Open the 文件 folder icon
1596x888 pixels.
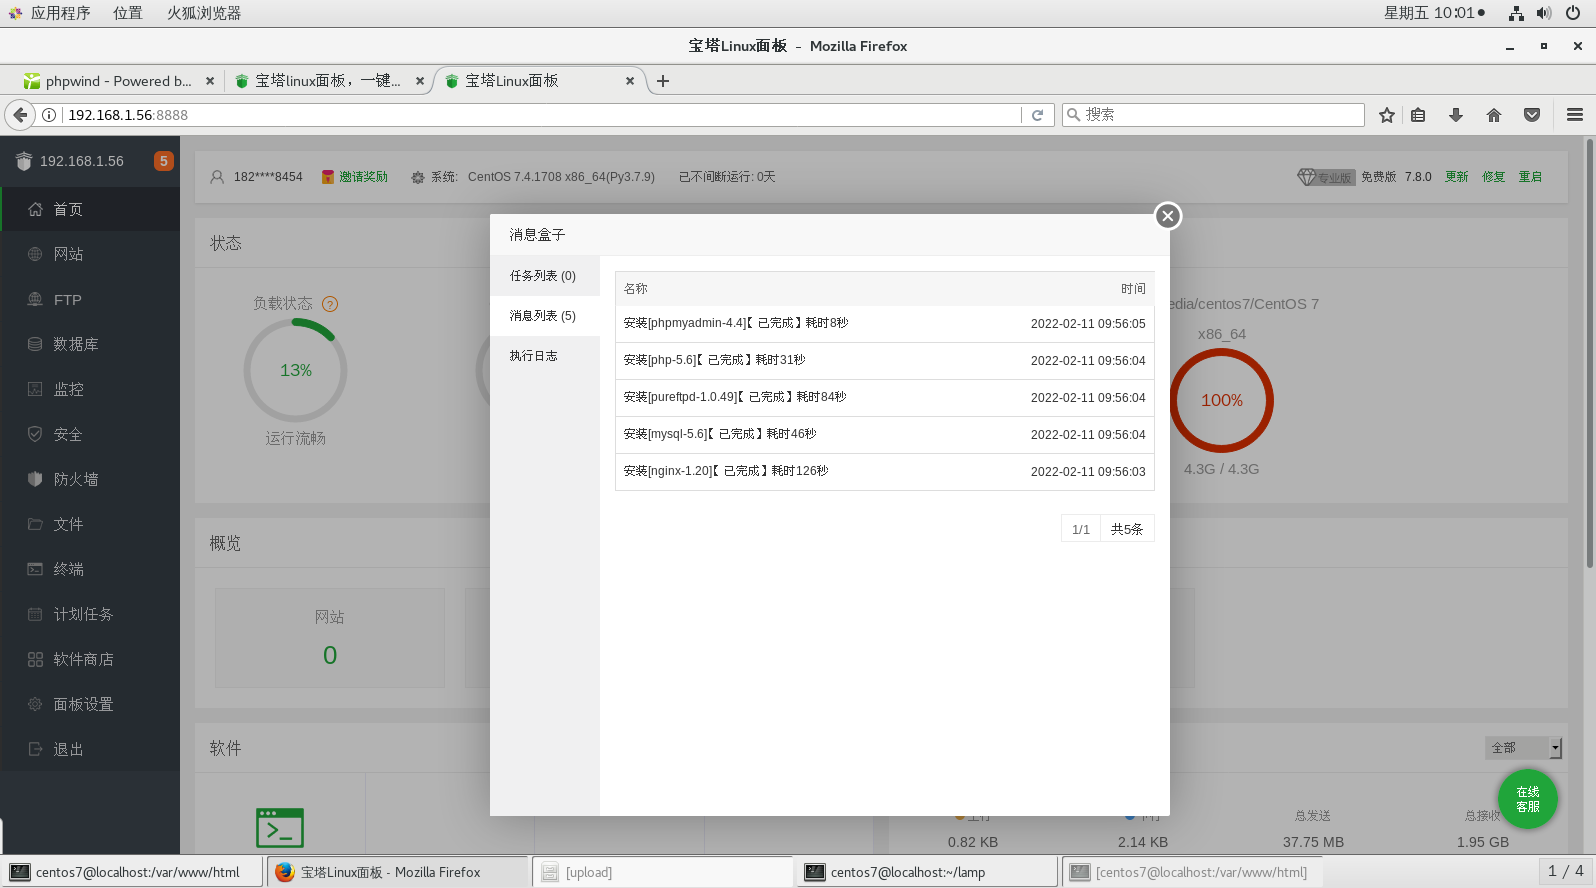[x=35, y=524]
